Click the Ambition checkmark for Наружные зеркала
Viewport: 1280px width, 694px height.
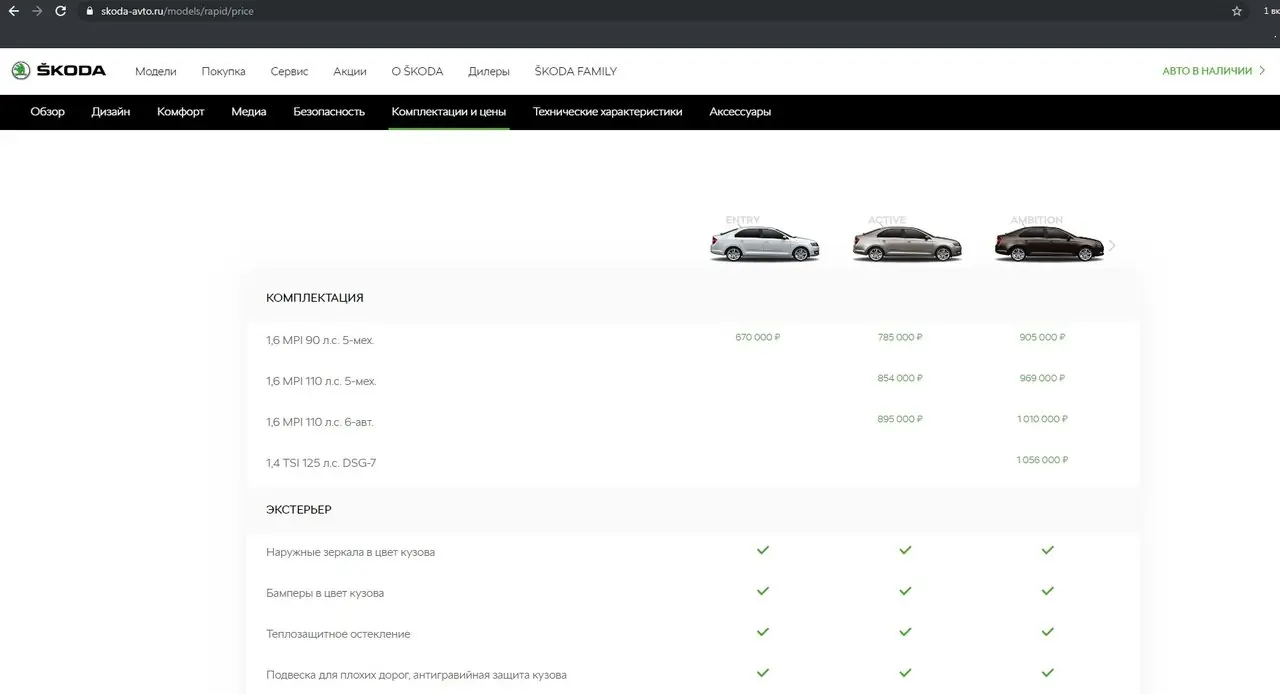click(1048, 550)
